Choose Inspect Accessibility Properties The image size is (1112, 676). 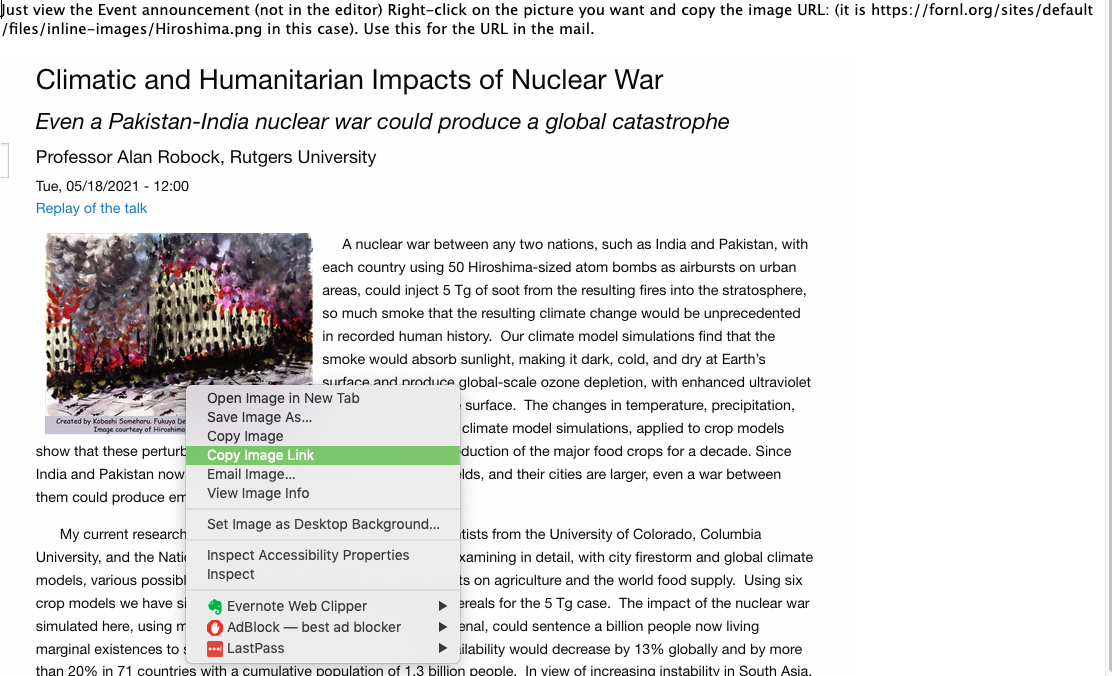(308, 555)
